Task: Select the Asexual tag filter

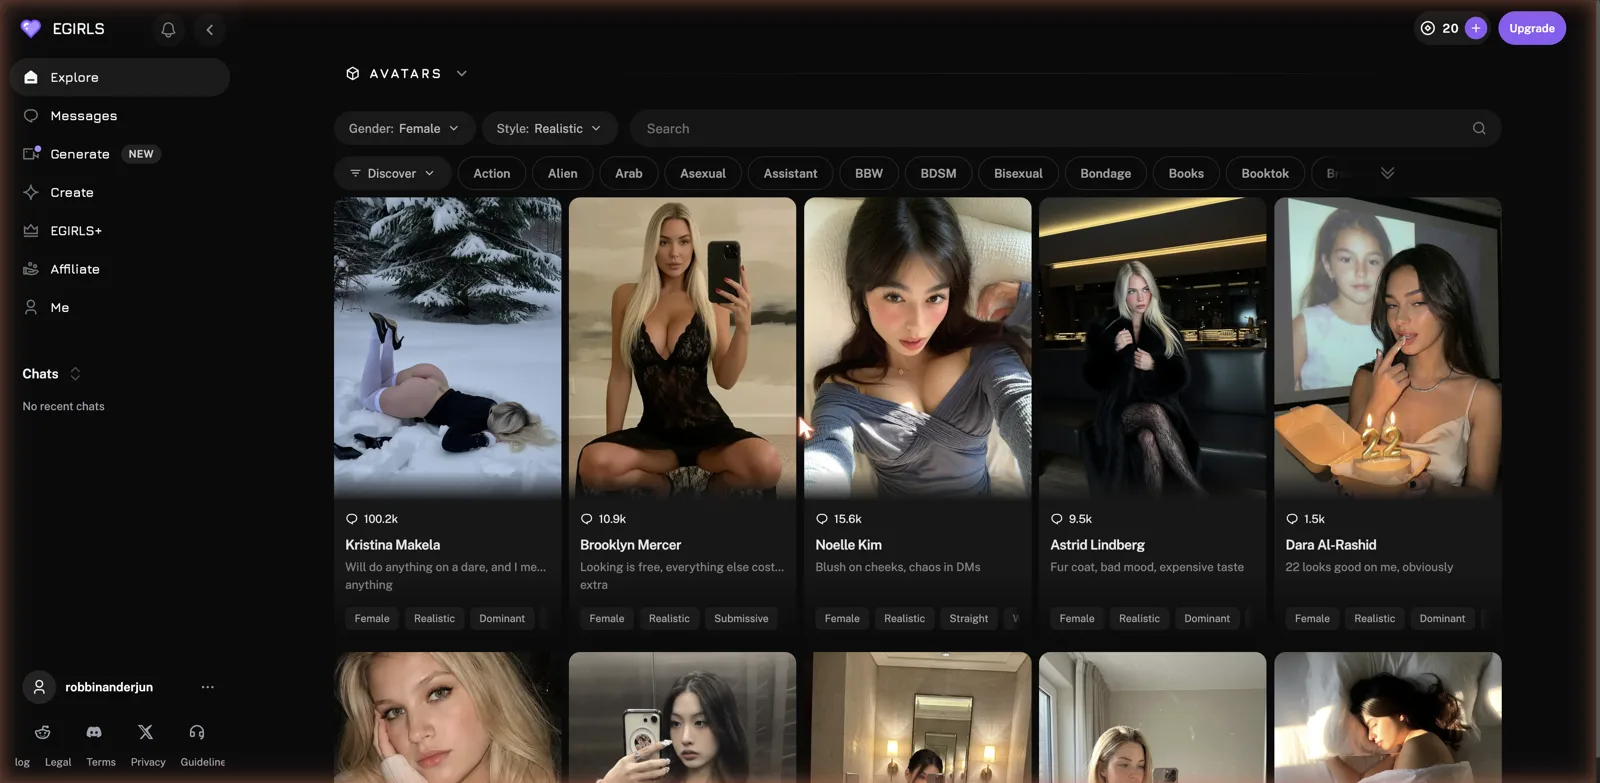Action: pos(703,174)
